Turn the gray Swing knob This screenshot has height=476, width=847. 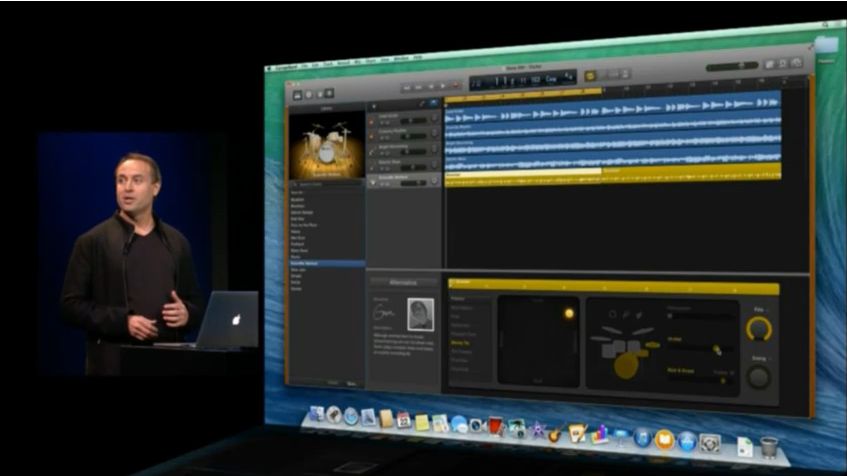(x=758, y=377)
